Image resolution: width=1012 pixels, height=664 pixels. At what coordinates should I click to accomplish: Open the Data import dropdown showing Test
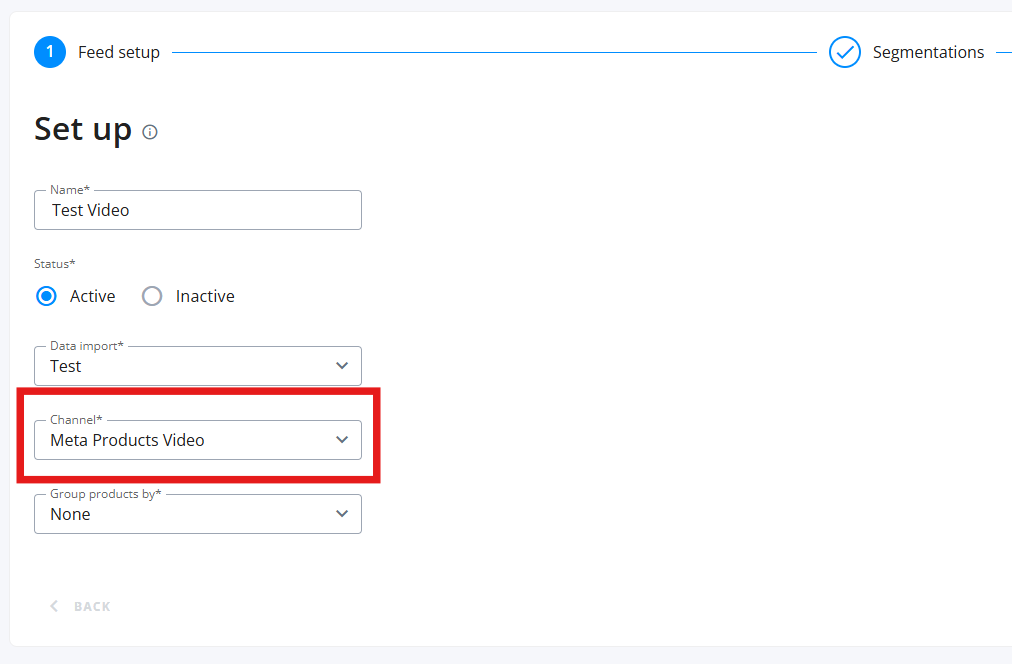(190, 366)
